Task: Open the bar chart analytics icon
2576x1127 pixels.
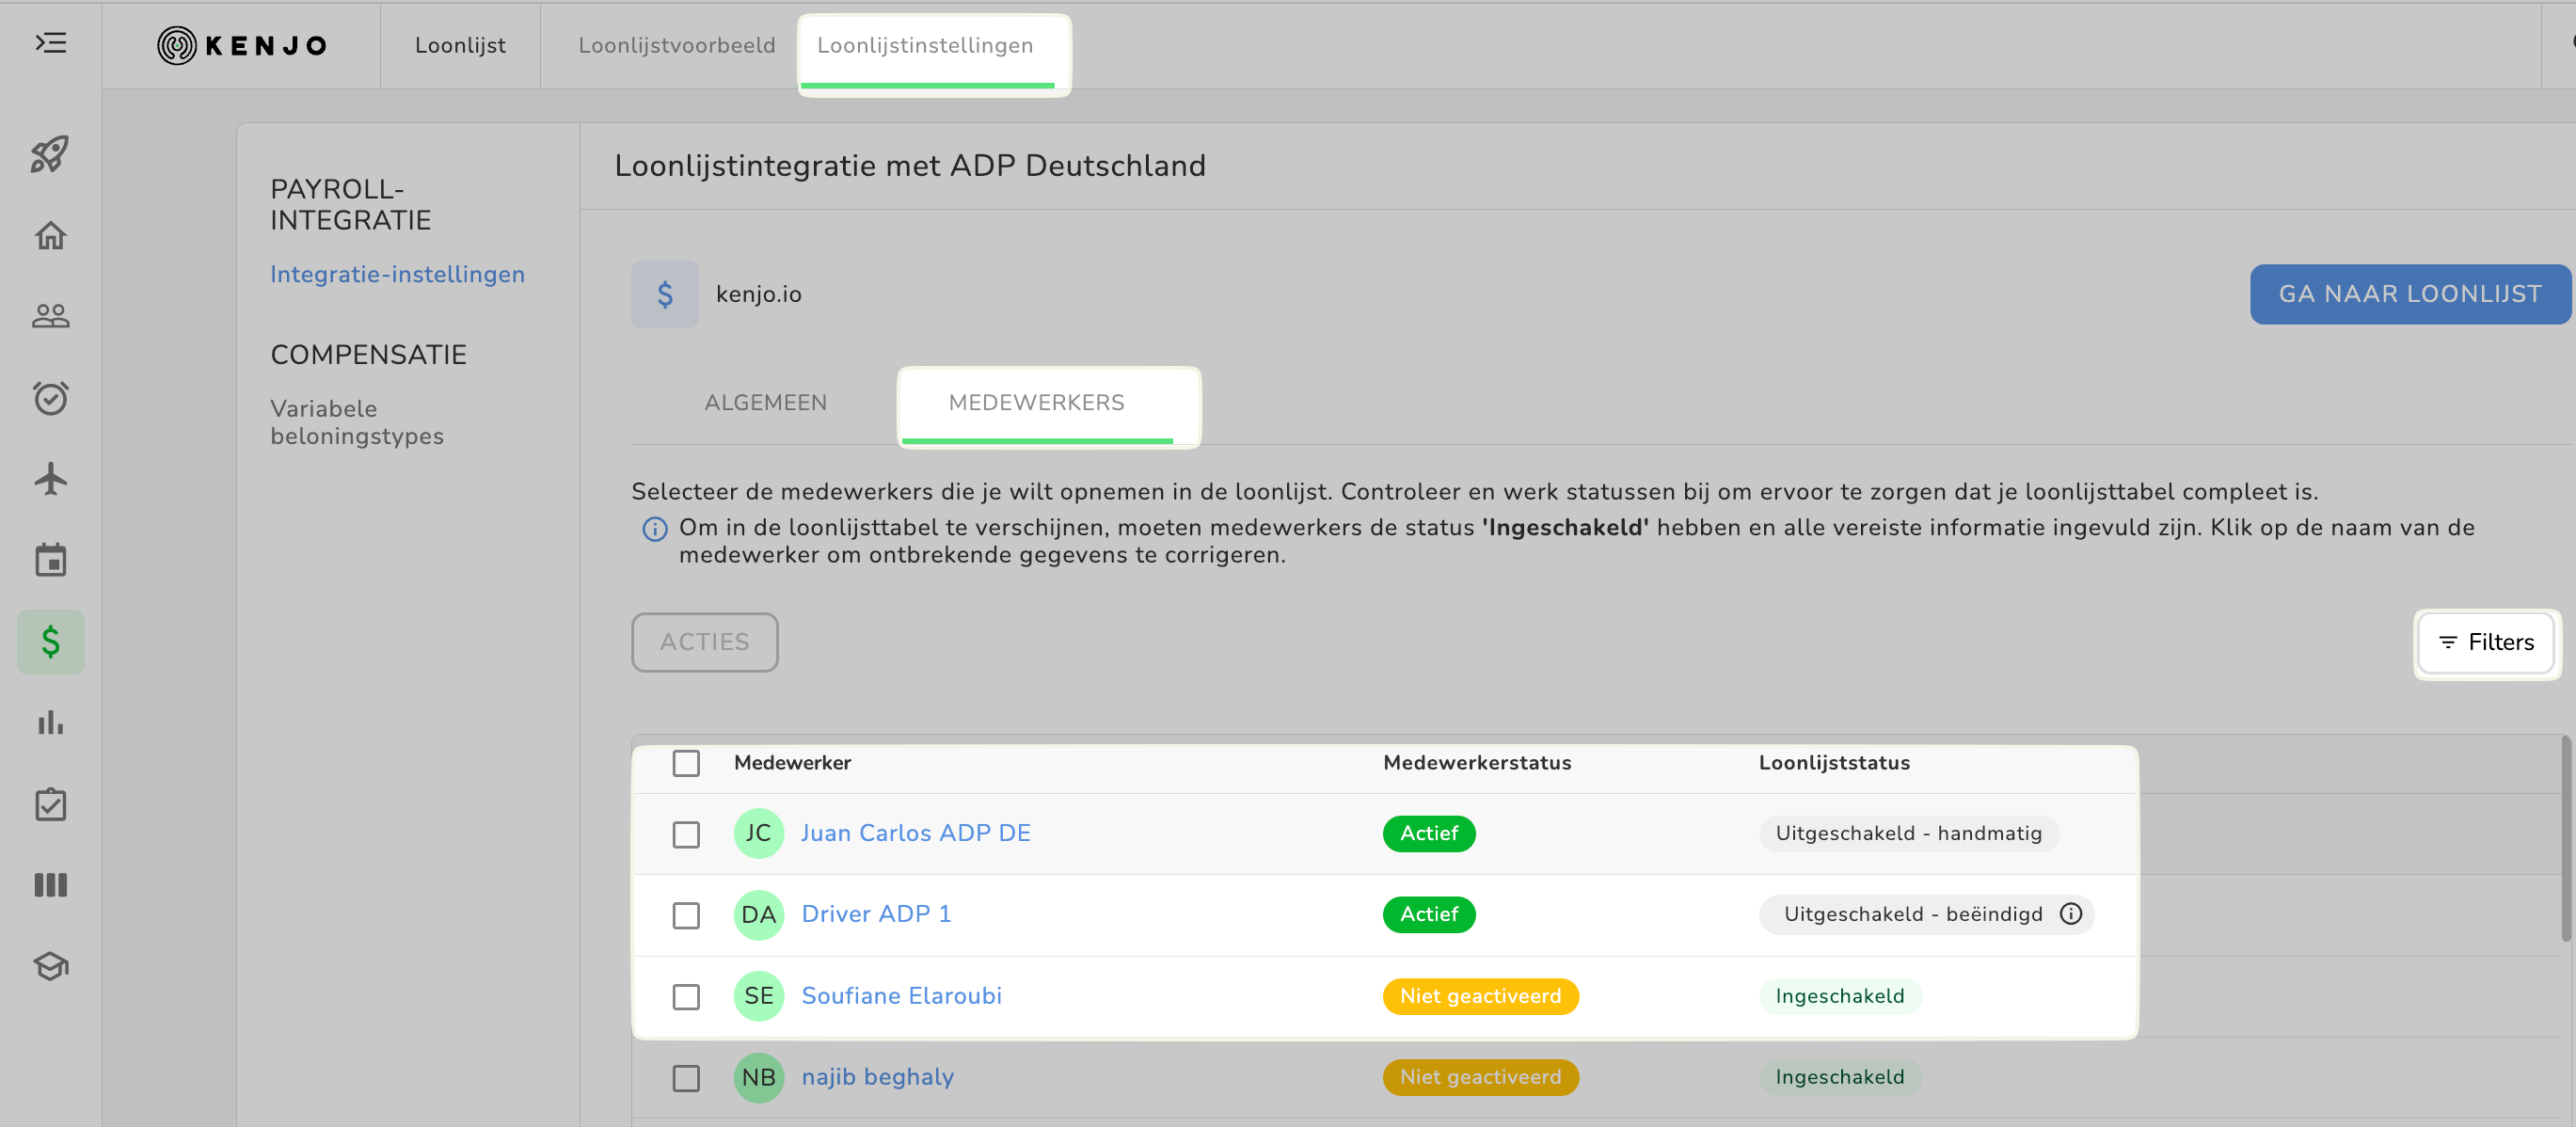Action: (x=50, y=722)
